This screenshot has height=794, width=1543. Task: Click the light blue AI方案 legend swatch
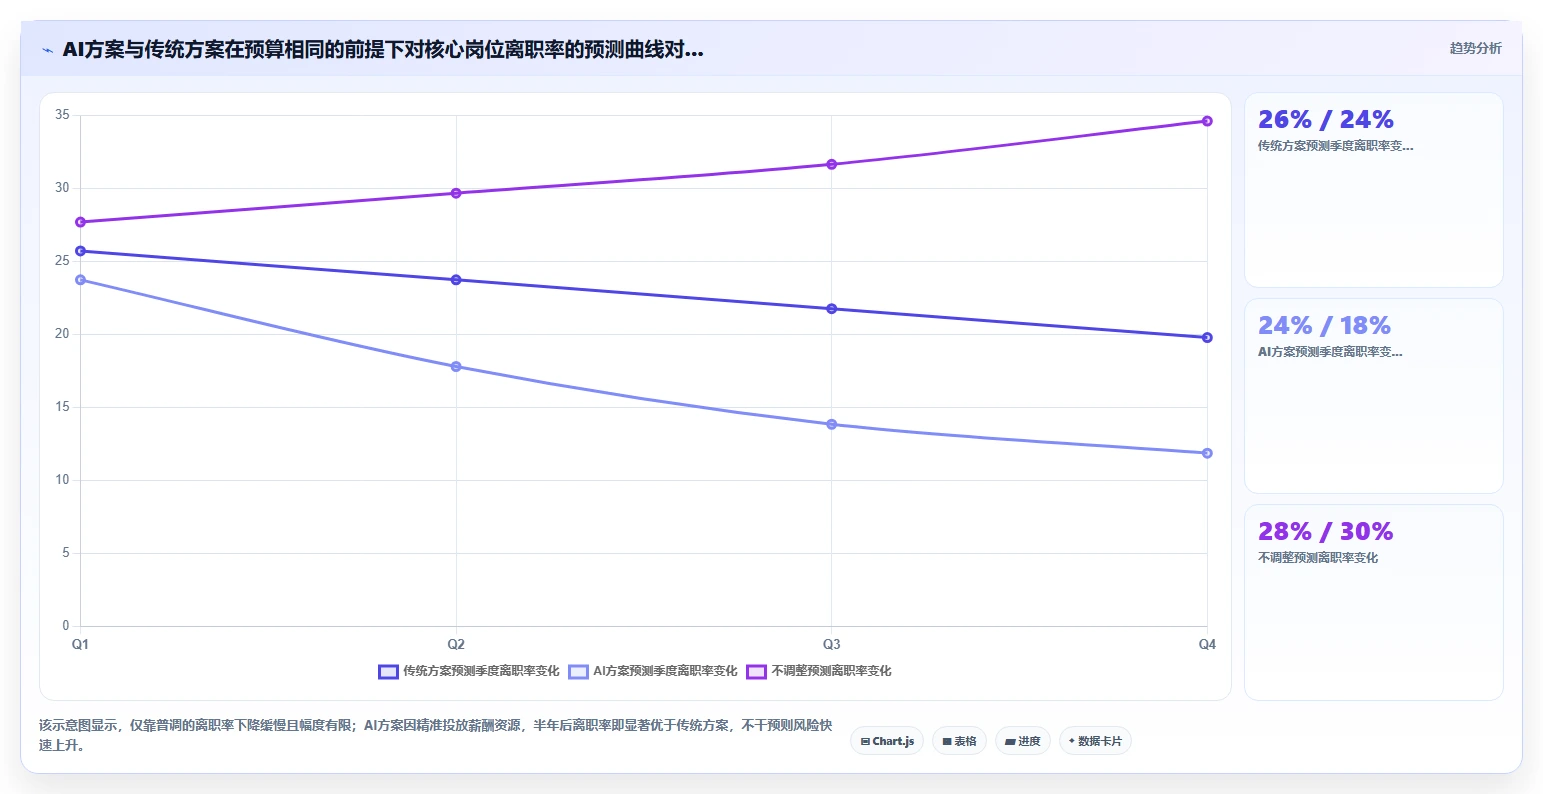(x=578, y=671)
